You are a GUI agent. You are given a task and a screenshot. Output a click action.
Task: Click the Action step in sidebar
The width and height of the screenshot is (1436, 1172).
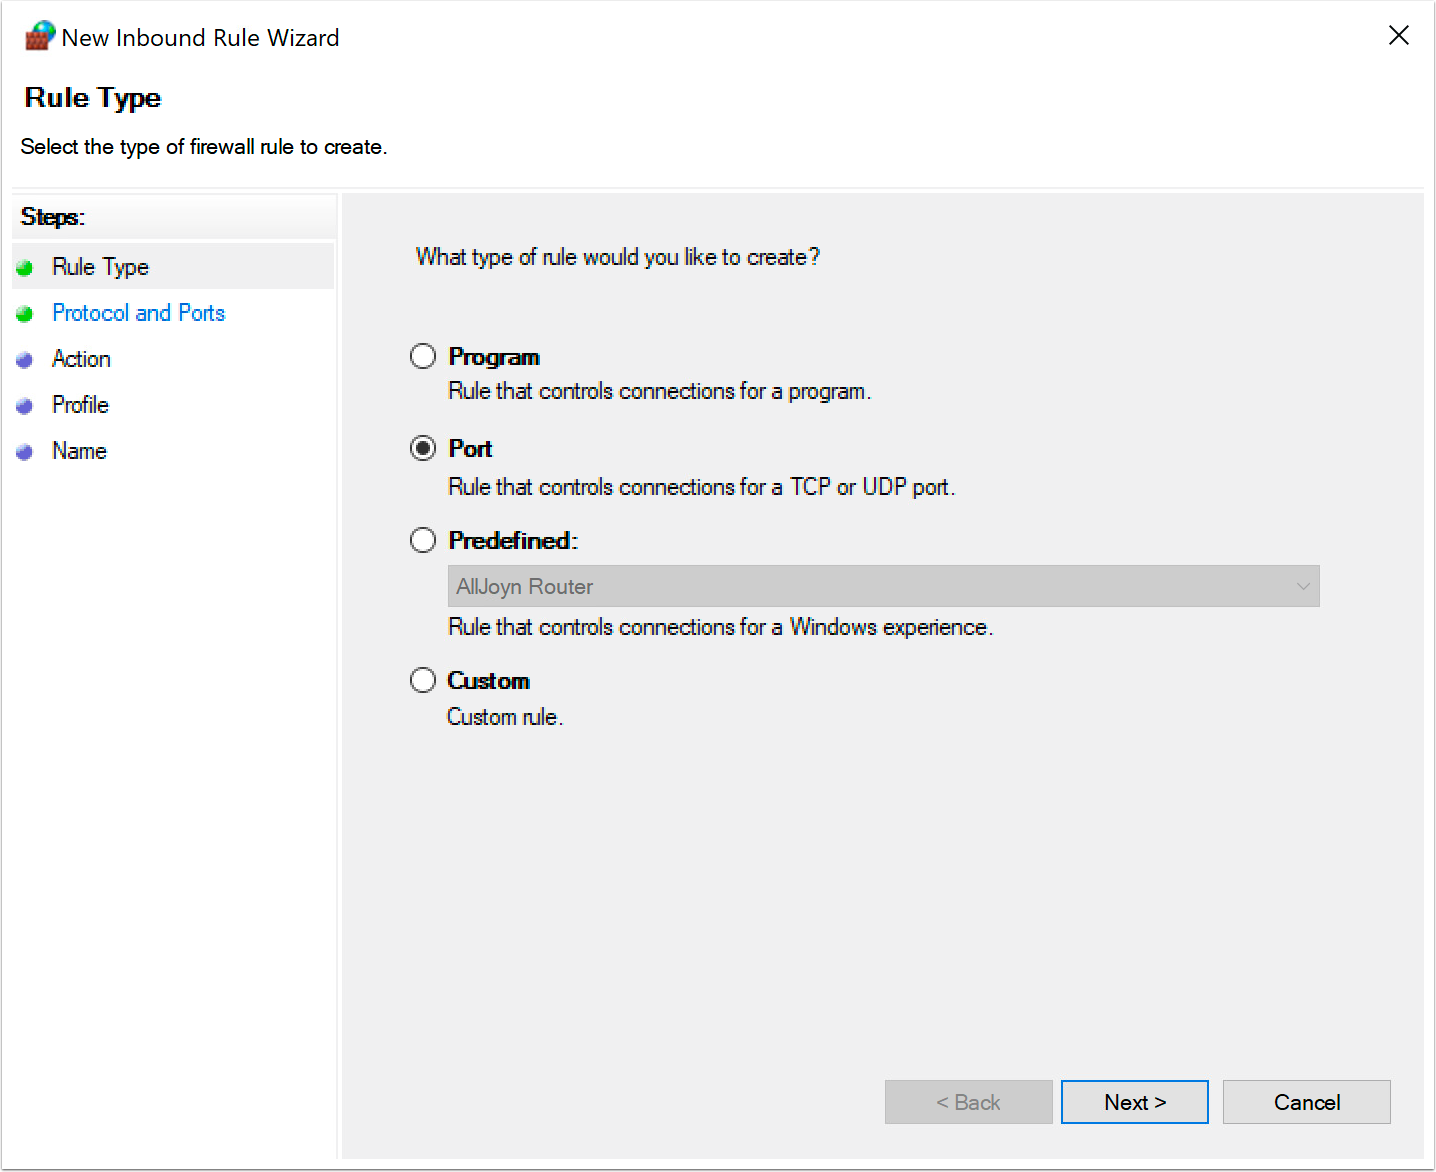tap(81, 359)
